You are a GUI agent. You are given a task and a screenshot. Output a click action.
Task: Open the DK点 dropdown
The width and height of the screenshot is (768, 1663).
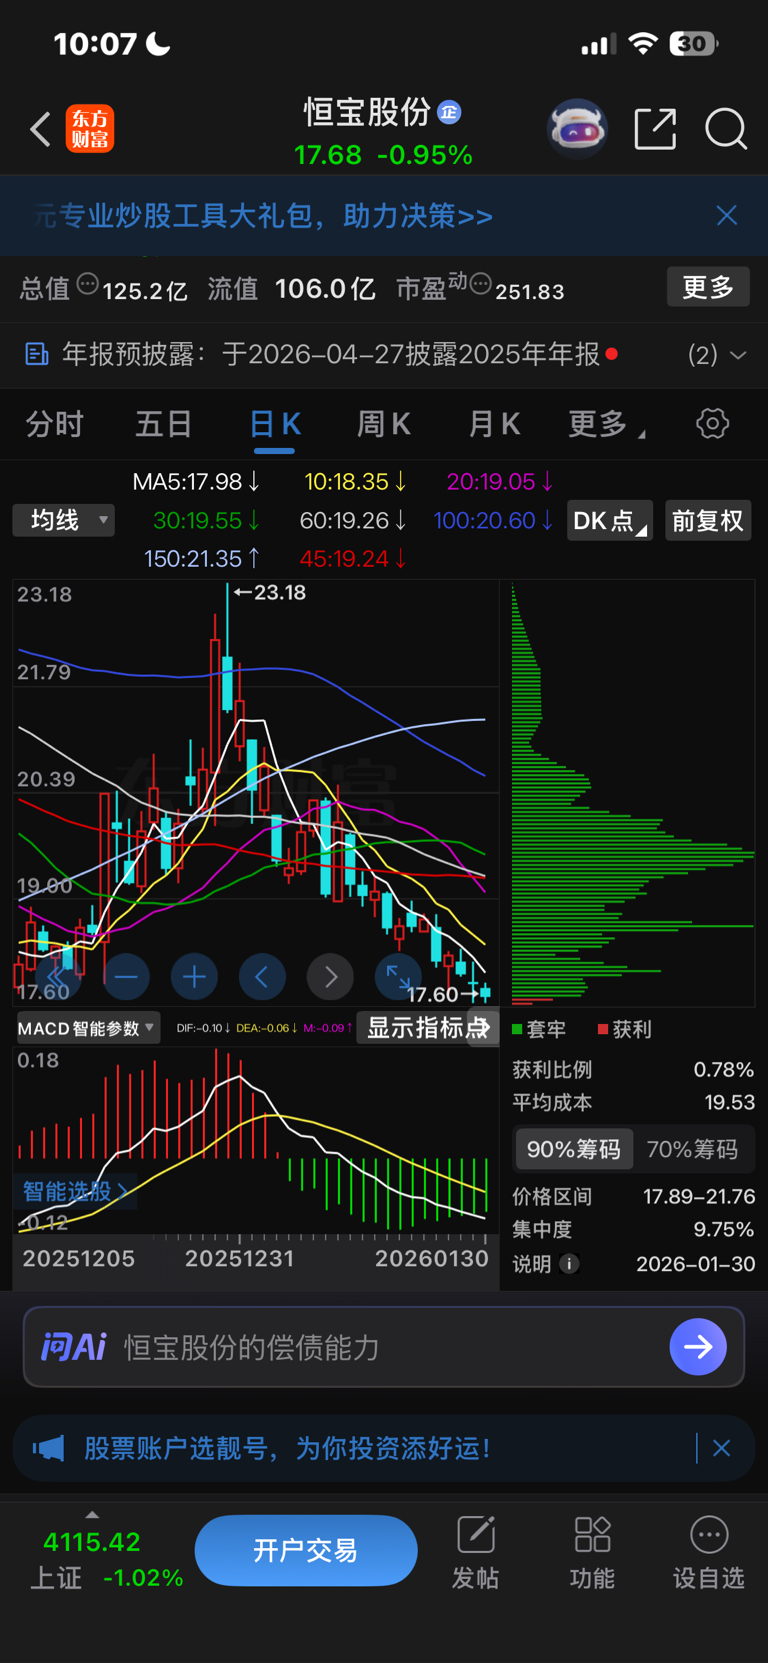610,521
